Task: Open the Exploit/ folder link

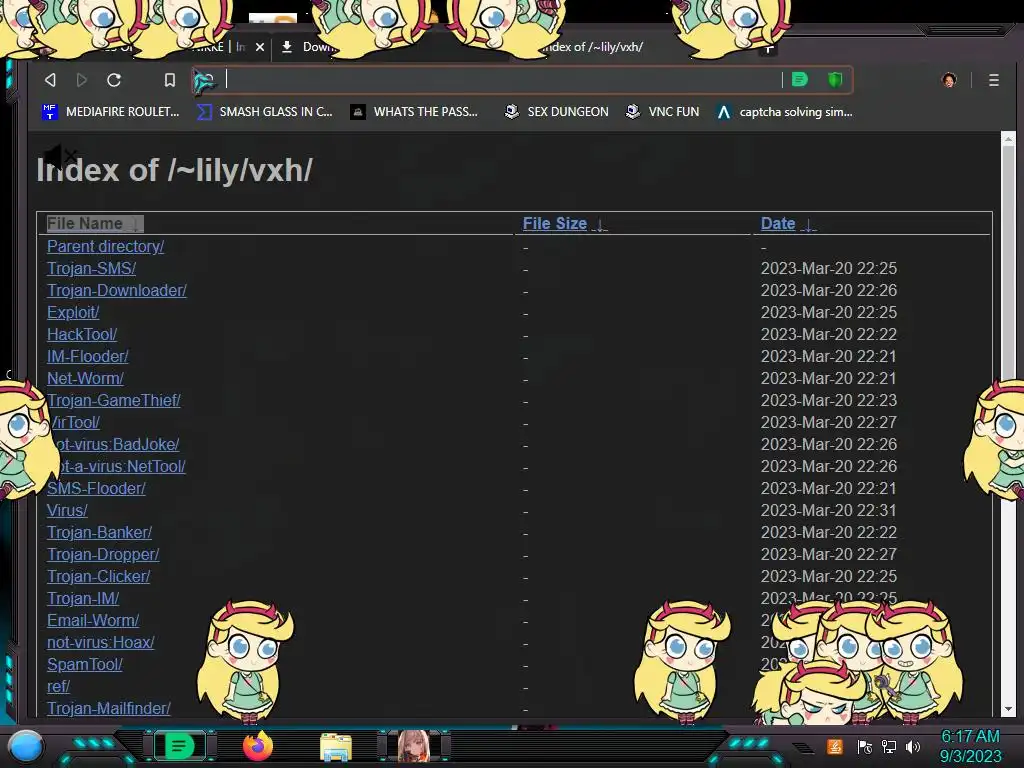Action: (73, 312)
